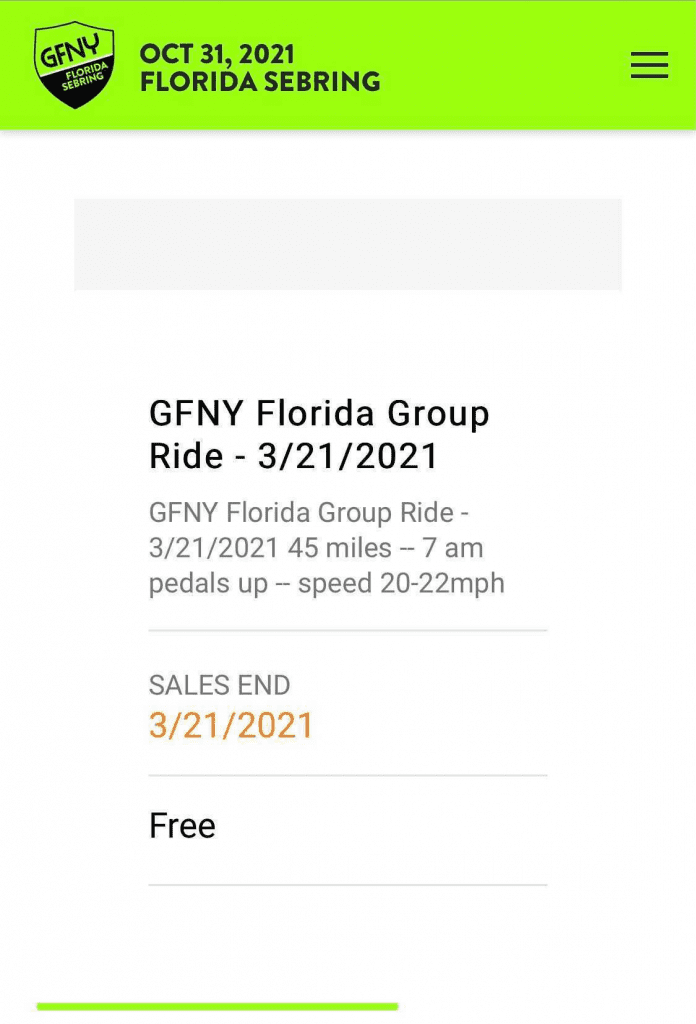Image resolution: width=696 pixels, height=1024 pixels.
Task: Click the OCT 31, 2021 header text
Action: pos(217,54)
